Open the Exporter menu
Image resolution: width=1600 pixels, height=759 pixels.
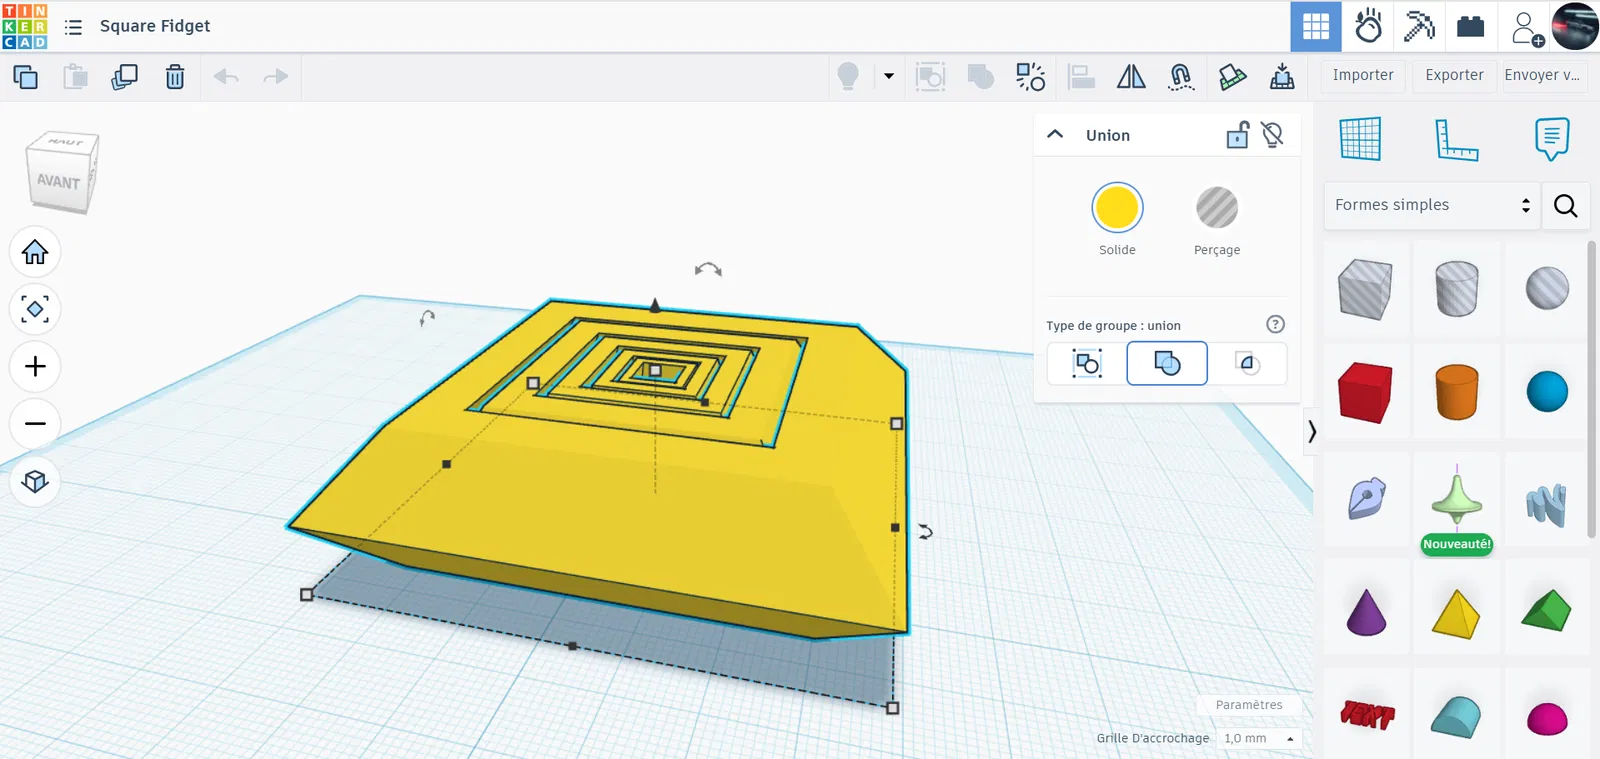click(x=1454, y=75)
